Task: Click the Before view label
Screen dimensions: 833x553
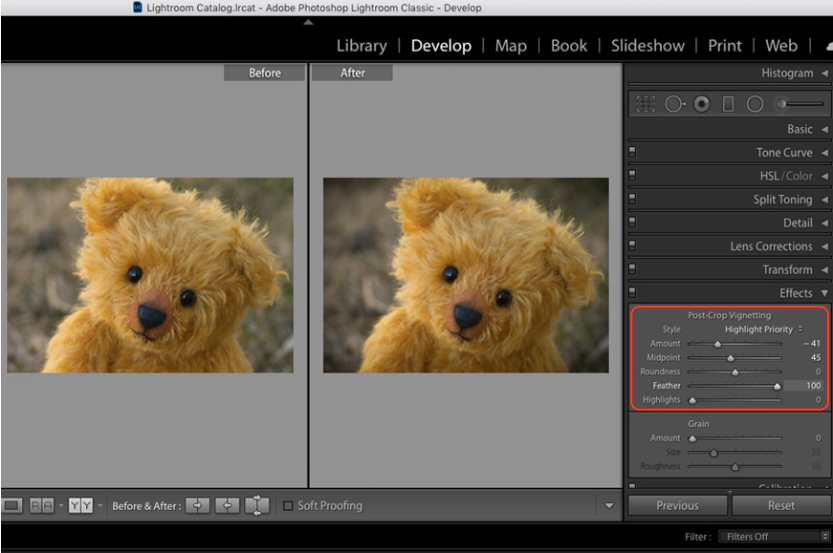Action: pyautogui.click(x=265, y=73)
